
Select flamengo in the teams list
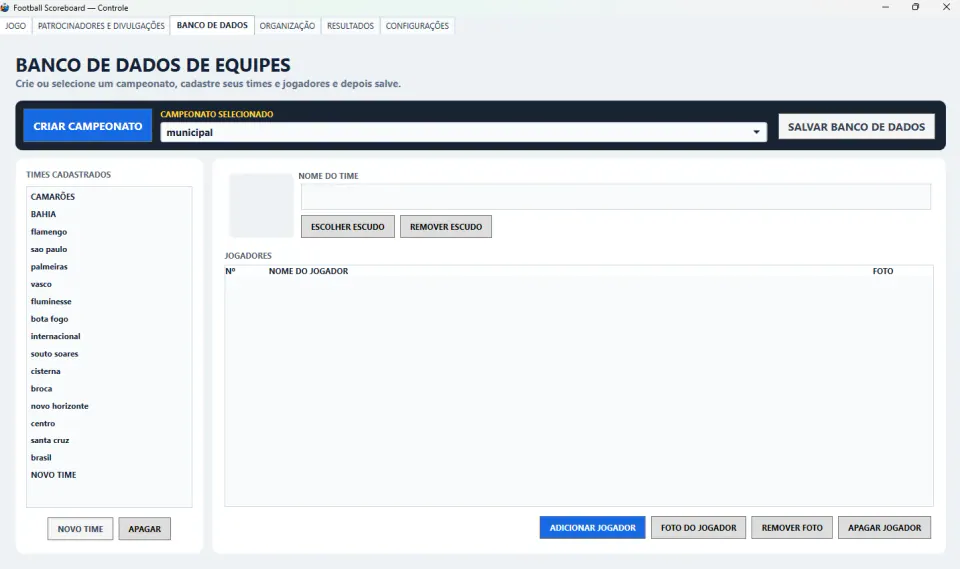pyautogui.click(x=109, y=232)
